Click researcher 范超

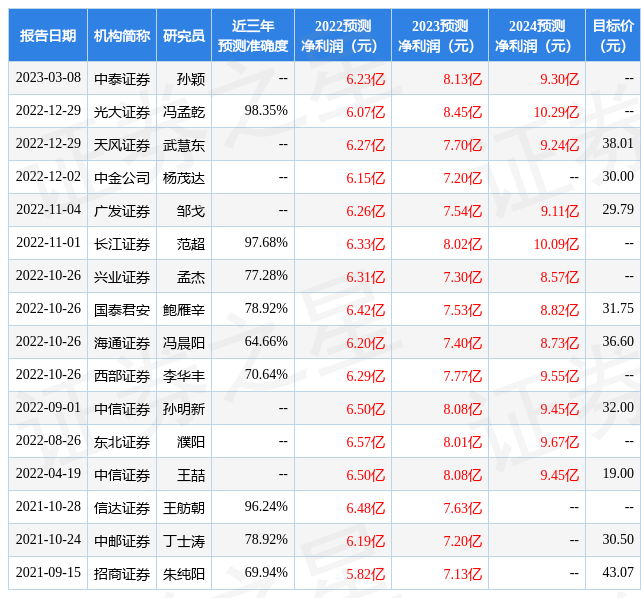(191, 244)
